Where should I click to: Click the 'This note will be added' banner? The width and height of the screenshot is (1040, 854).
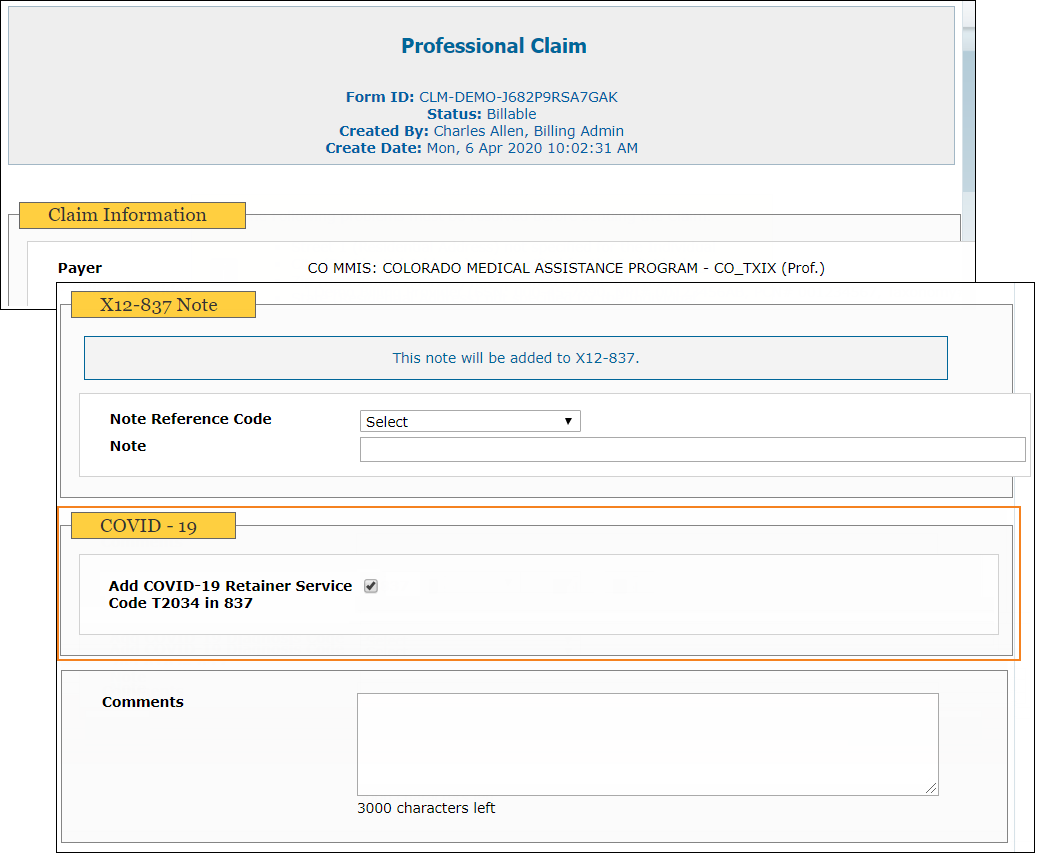pyautogui.click(x=515, y=358)
